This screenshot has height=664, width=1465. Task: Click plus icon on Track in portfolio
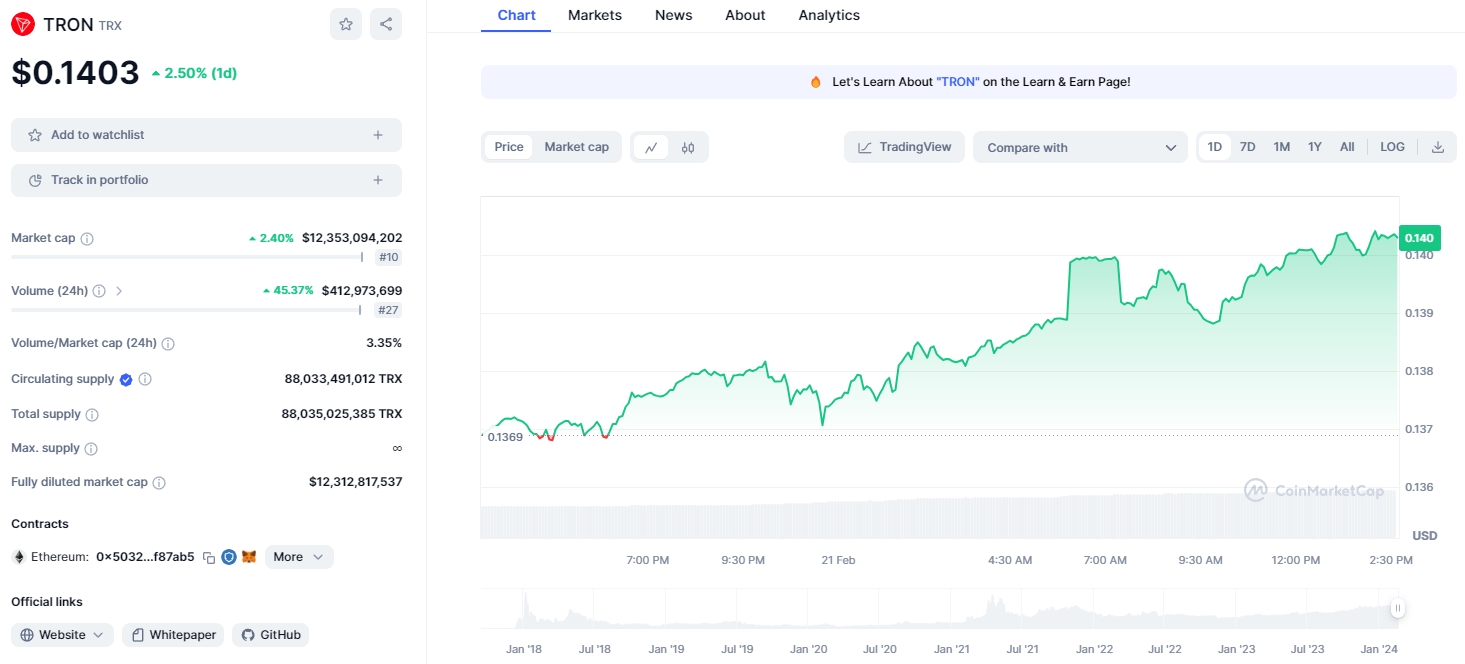pos(378,180)
